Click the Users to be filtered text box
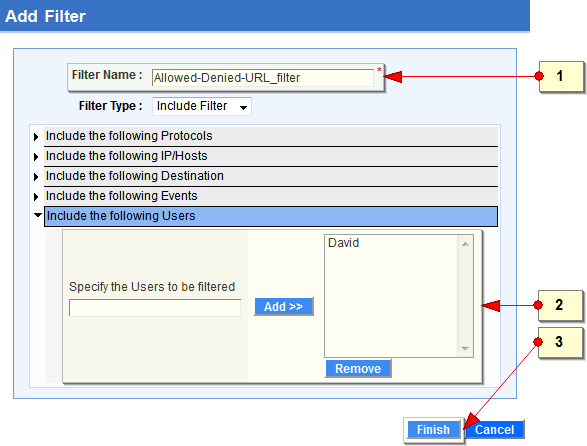The height and width of the screenshot is (446, 587). pyautogui.click(x=155, y=308)
